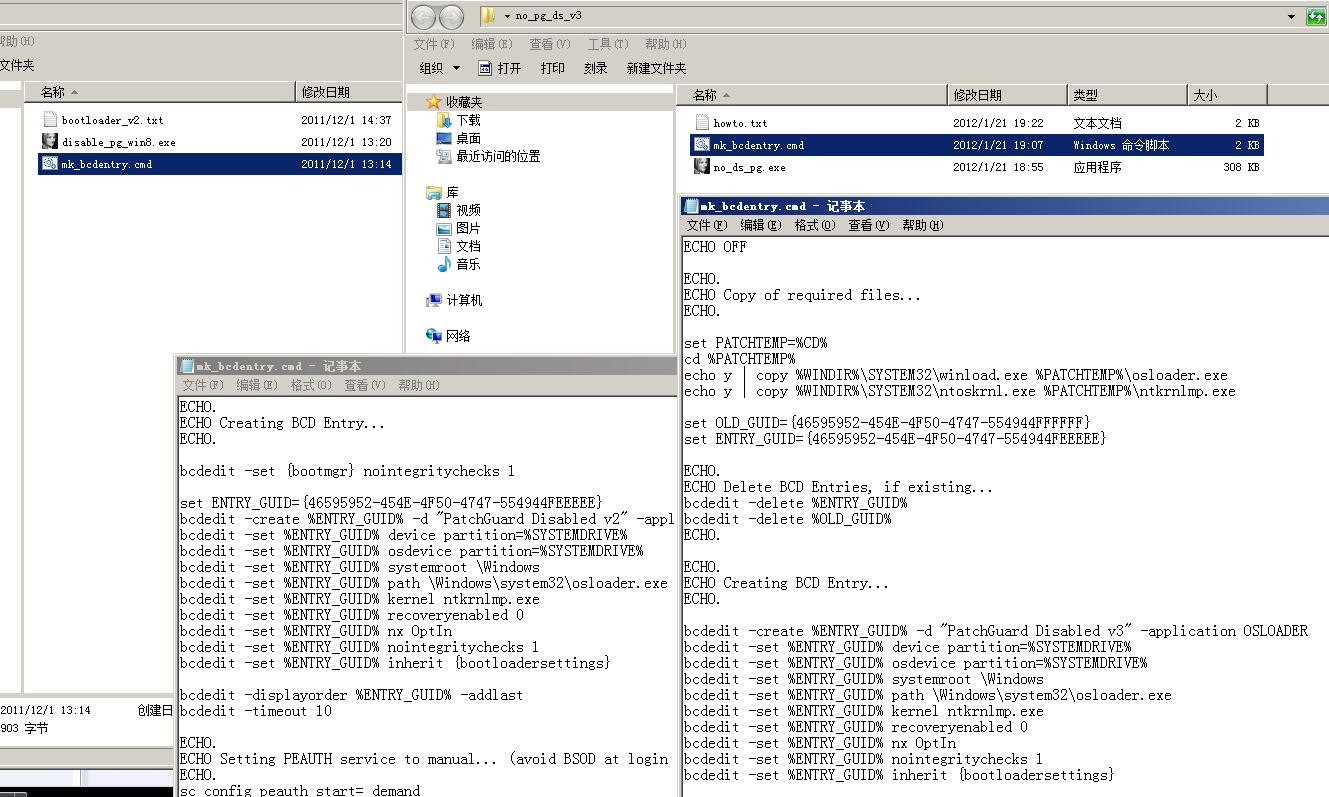Click the Back navigation arrow in no_pg_ds_v3 window
1329x797 pixels.
(x=424, y=17)
